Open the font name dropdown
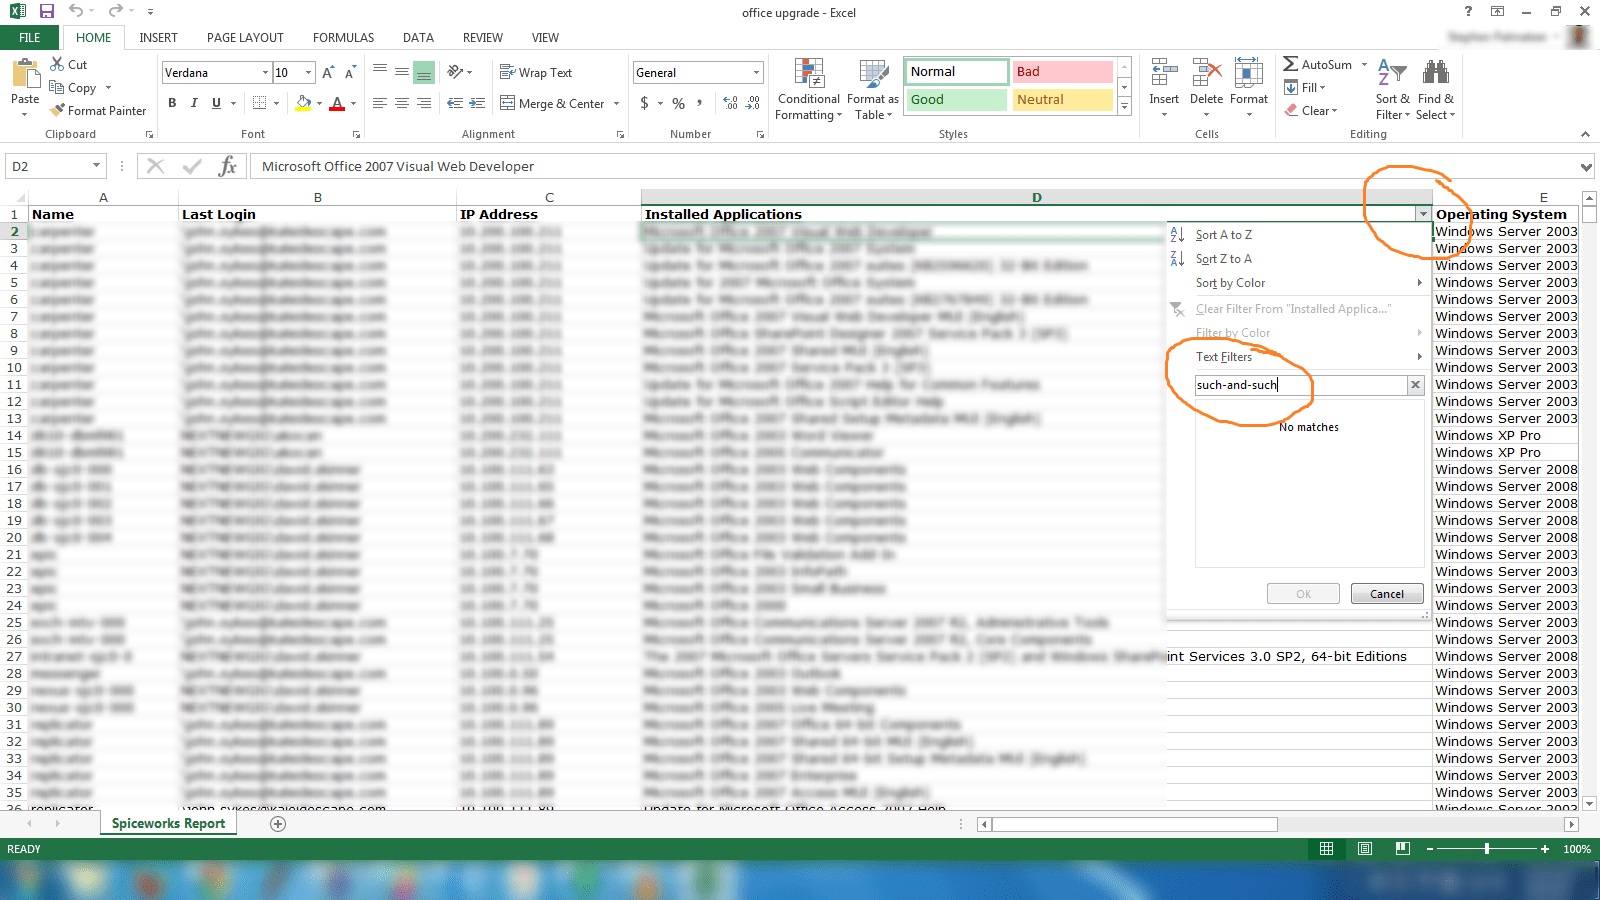Screen dimensions: 1600x900 pyautogui.click(x=265, y=72)
